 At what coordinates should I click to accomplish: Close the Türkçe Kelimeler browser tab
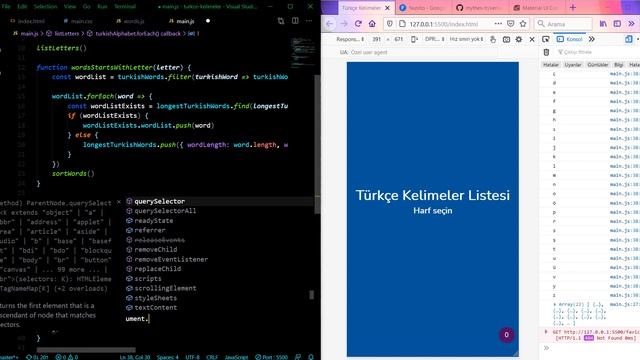tap(387, 8)
